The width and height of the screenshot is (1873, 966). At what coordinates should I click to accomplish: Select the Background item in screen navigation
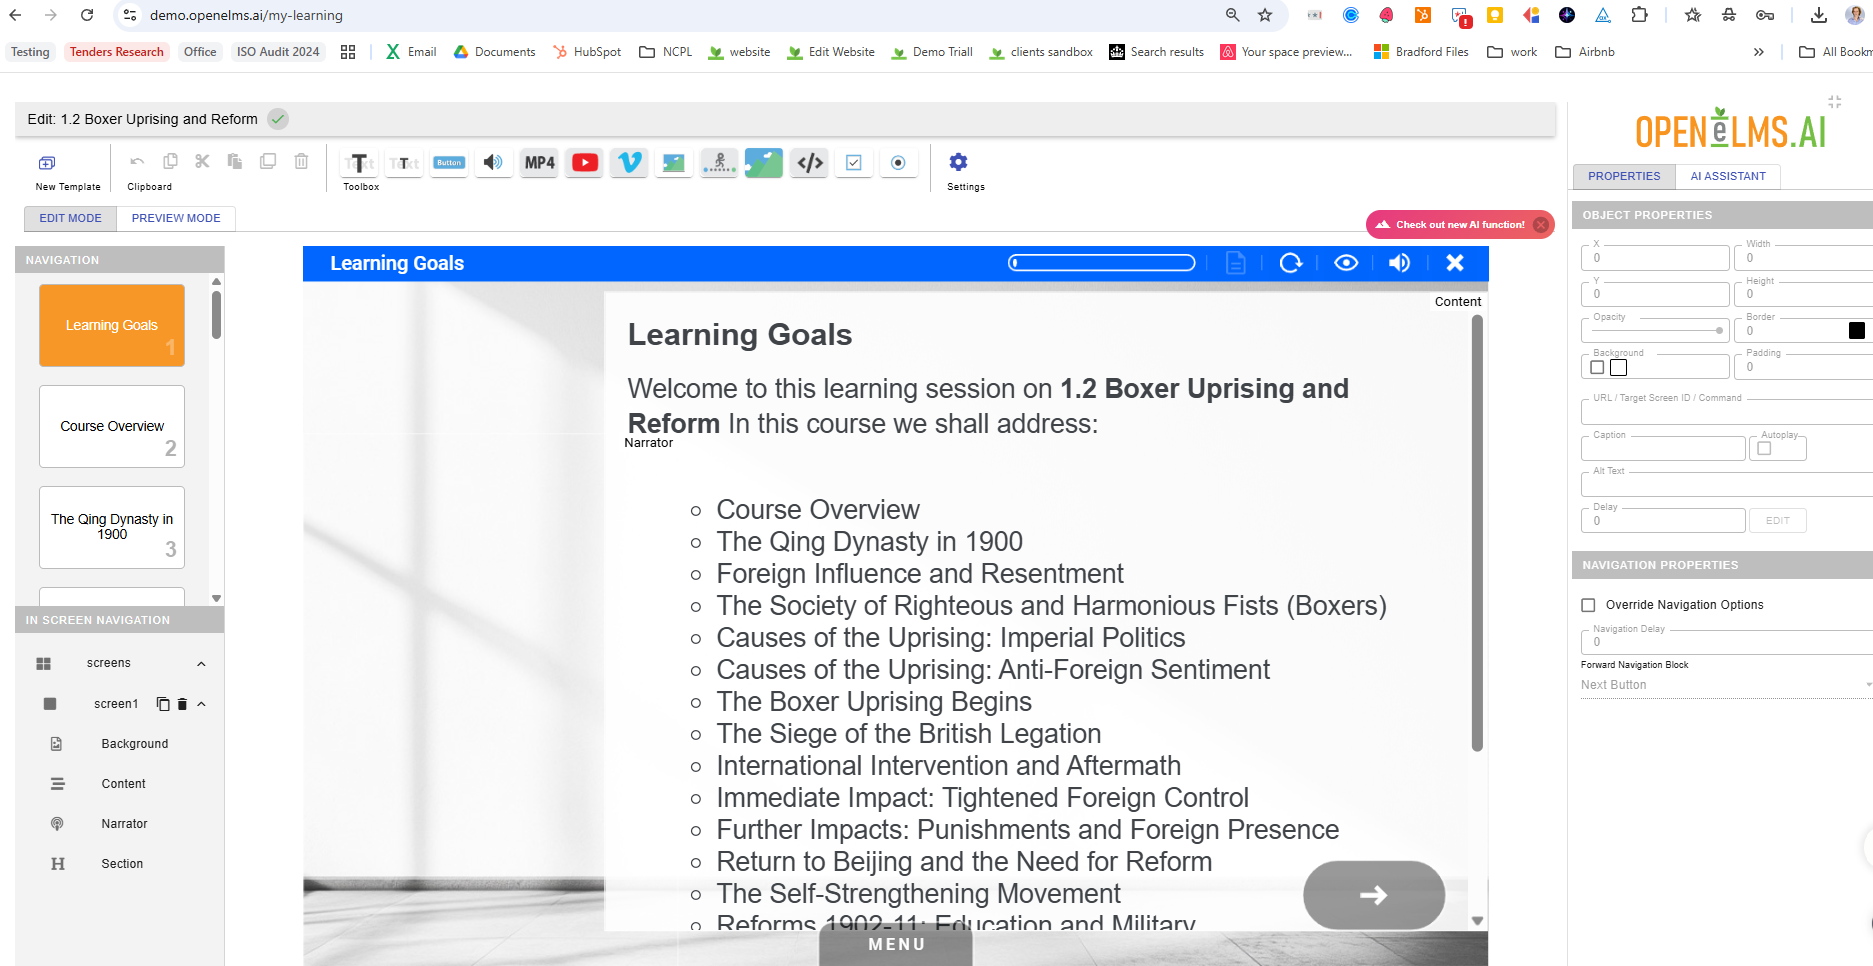pos(135,744)
